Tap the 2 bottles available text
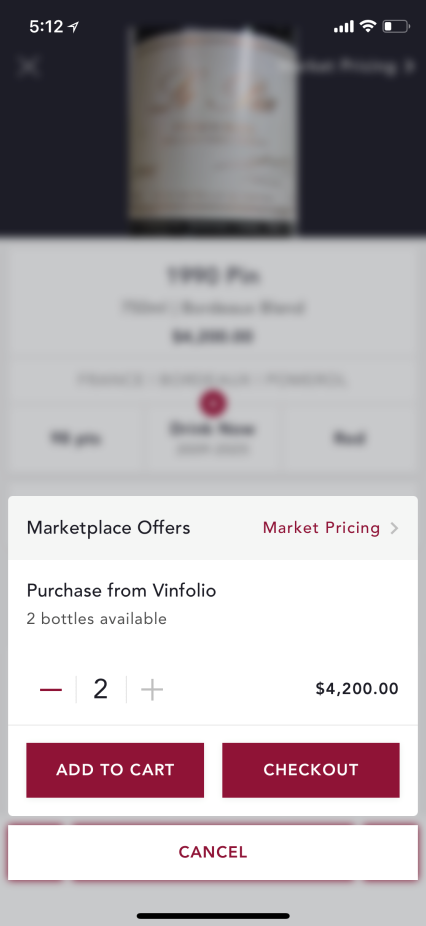426x926 pixels. 97,619
